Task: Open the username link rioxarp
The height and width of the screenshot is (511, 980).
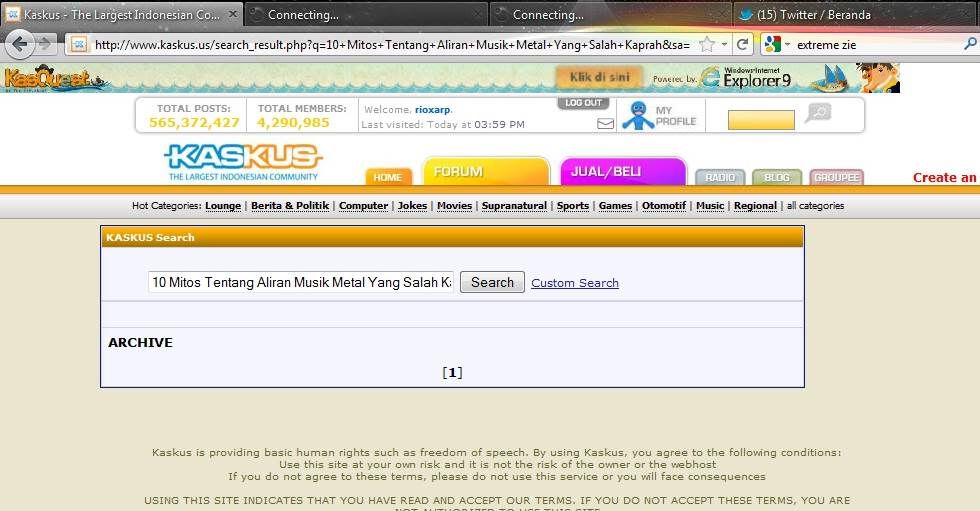Action: (x=432, y=109)
